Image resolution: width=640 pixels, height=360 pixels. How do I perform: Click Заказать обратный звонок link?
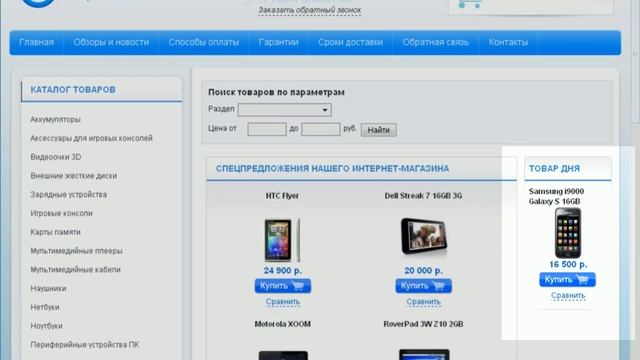pyautogui.click(x=309, y=10)
